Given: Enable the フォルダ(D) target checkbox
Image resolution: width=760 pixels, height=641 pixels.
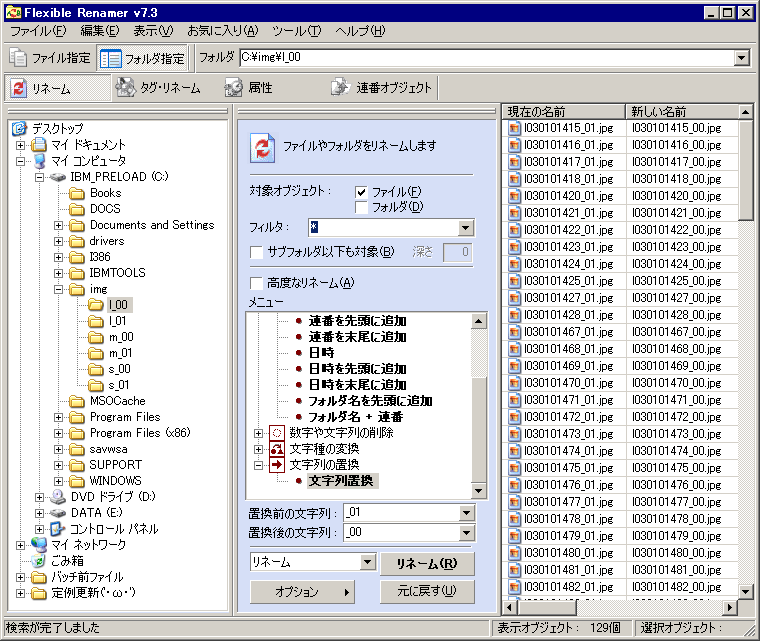Looking at the screenshot, I should [361, 207].
